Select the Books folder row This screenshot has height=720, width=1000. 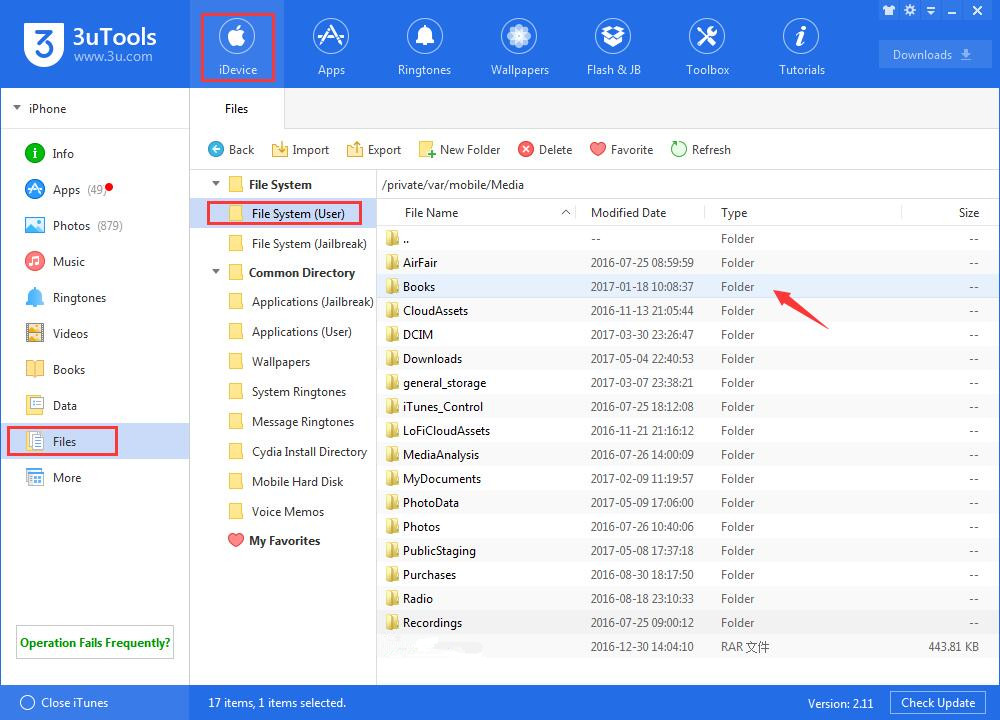coord(686,286)
